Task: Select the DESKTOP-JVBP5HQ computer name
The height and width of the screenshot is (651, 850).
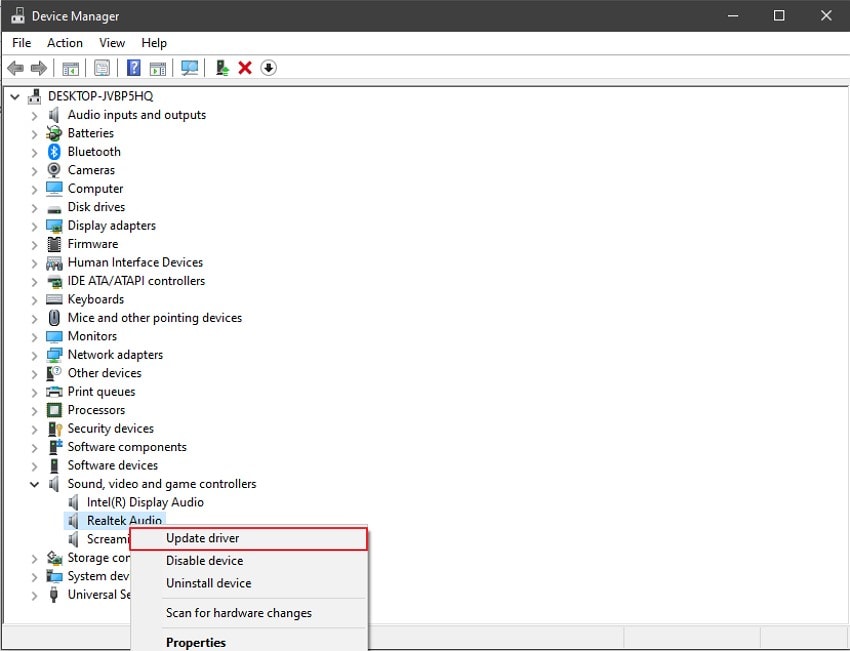Action: coord(101,96)
